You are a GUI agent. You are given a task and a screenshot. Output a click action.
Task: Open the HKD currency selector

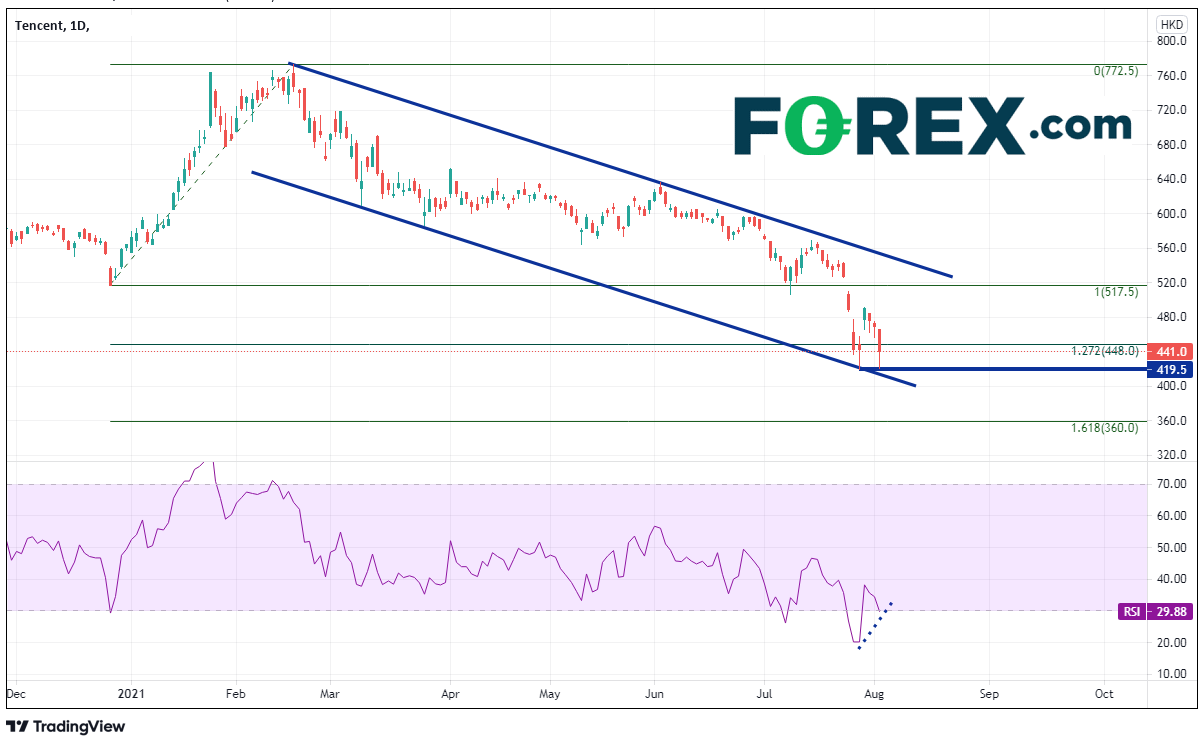[x=1171, y=24]
